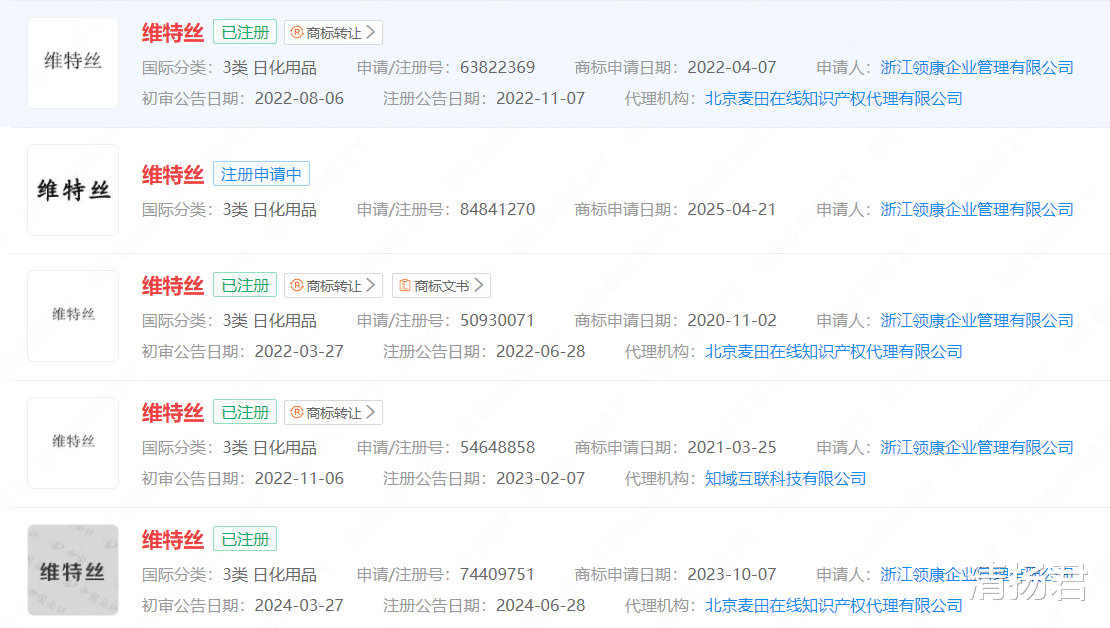1110x628 pixels.
Task: Click applicant 浙江领康企业管理有限公司 for 63822369
Action: (x=977, y=67)
